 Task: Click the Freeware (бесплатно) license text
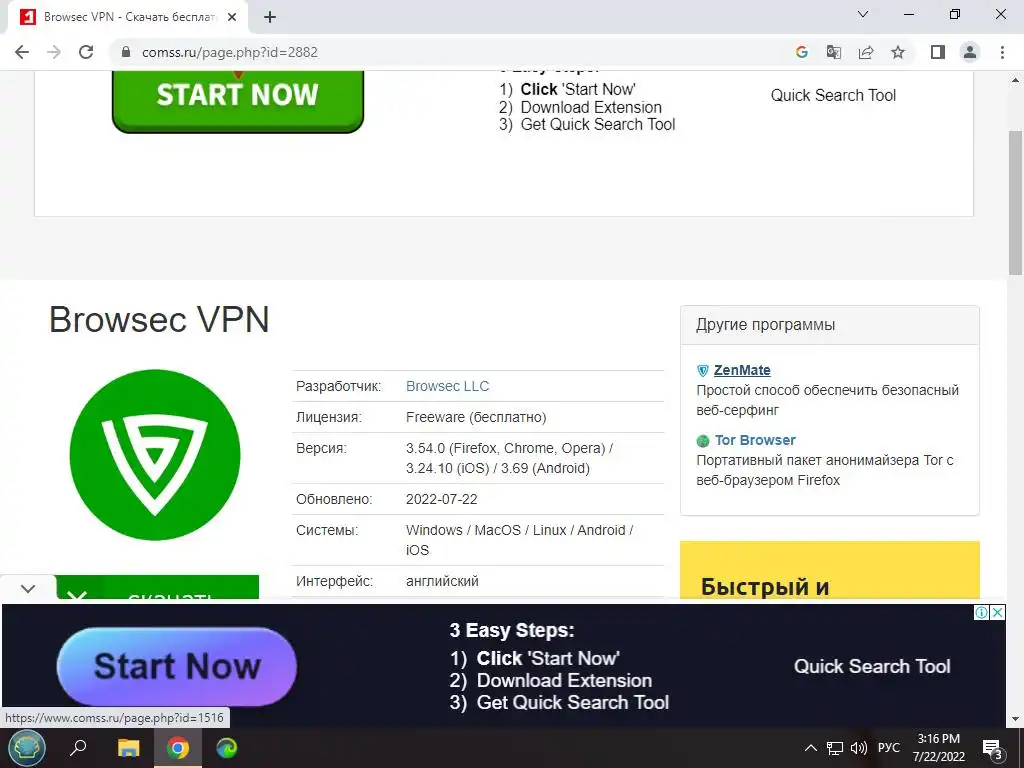pyautogui.click(x=476, y=417)
